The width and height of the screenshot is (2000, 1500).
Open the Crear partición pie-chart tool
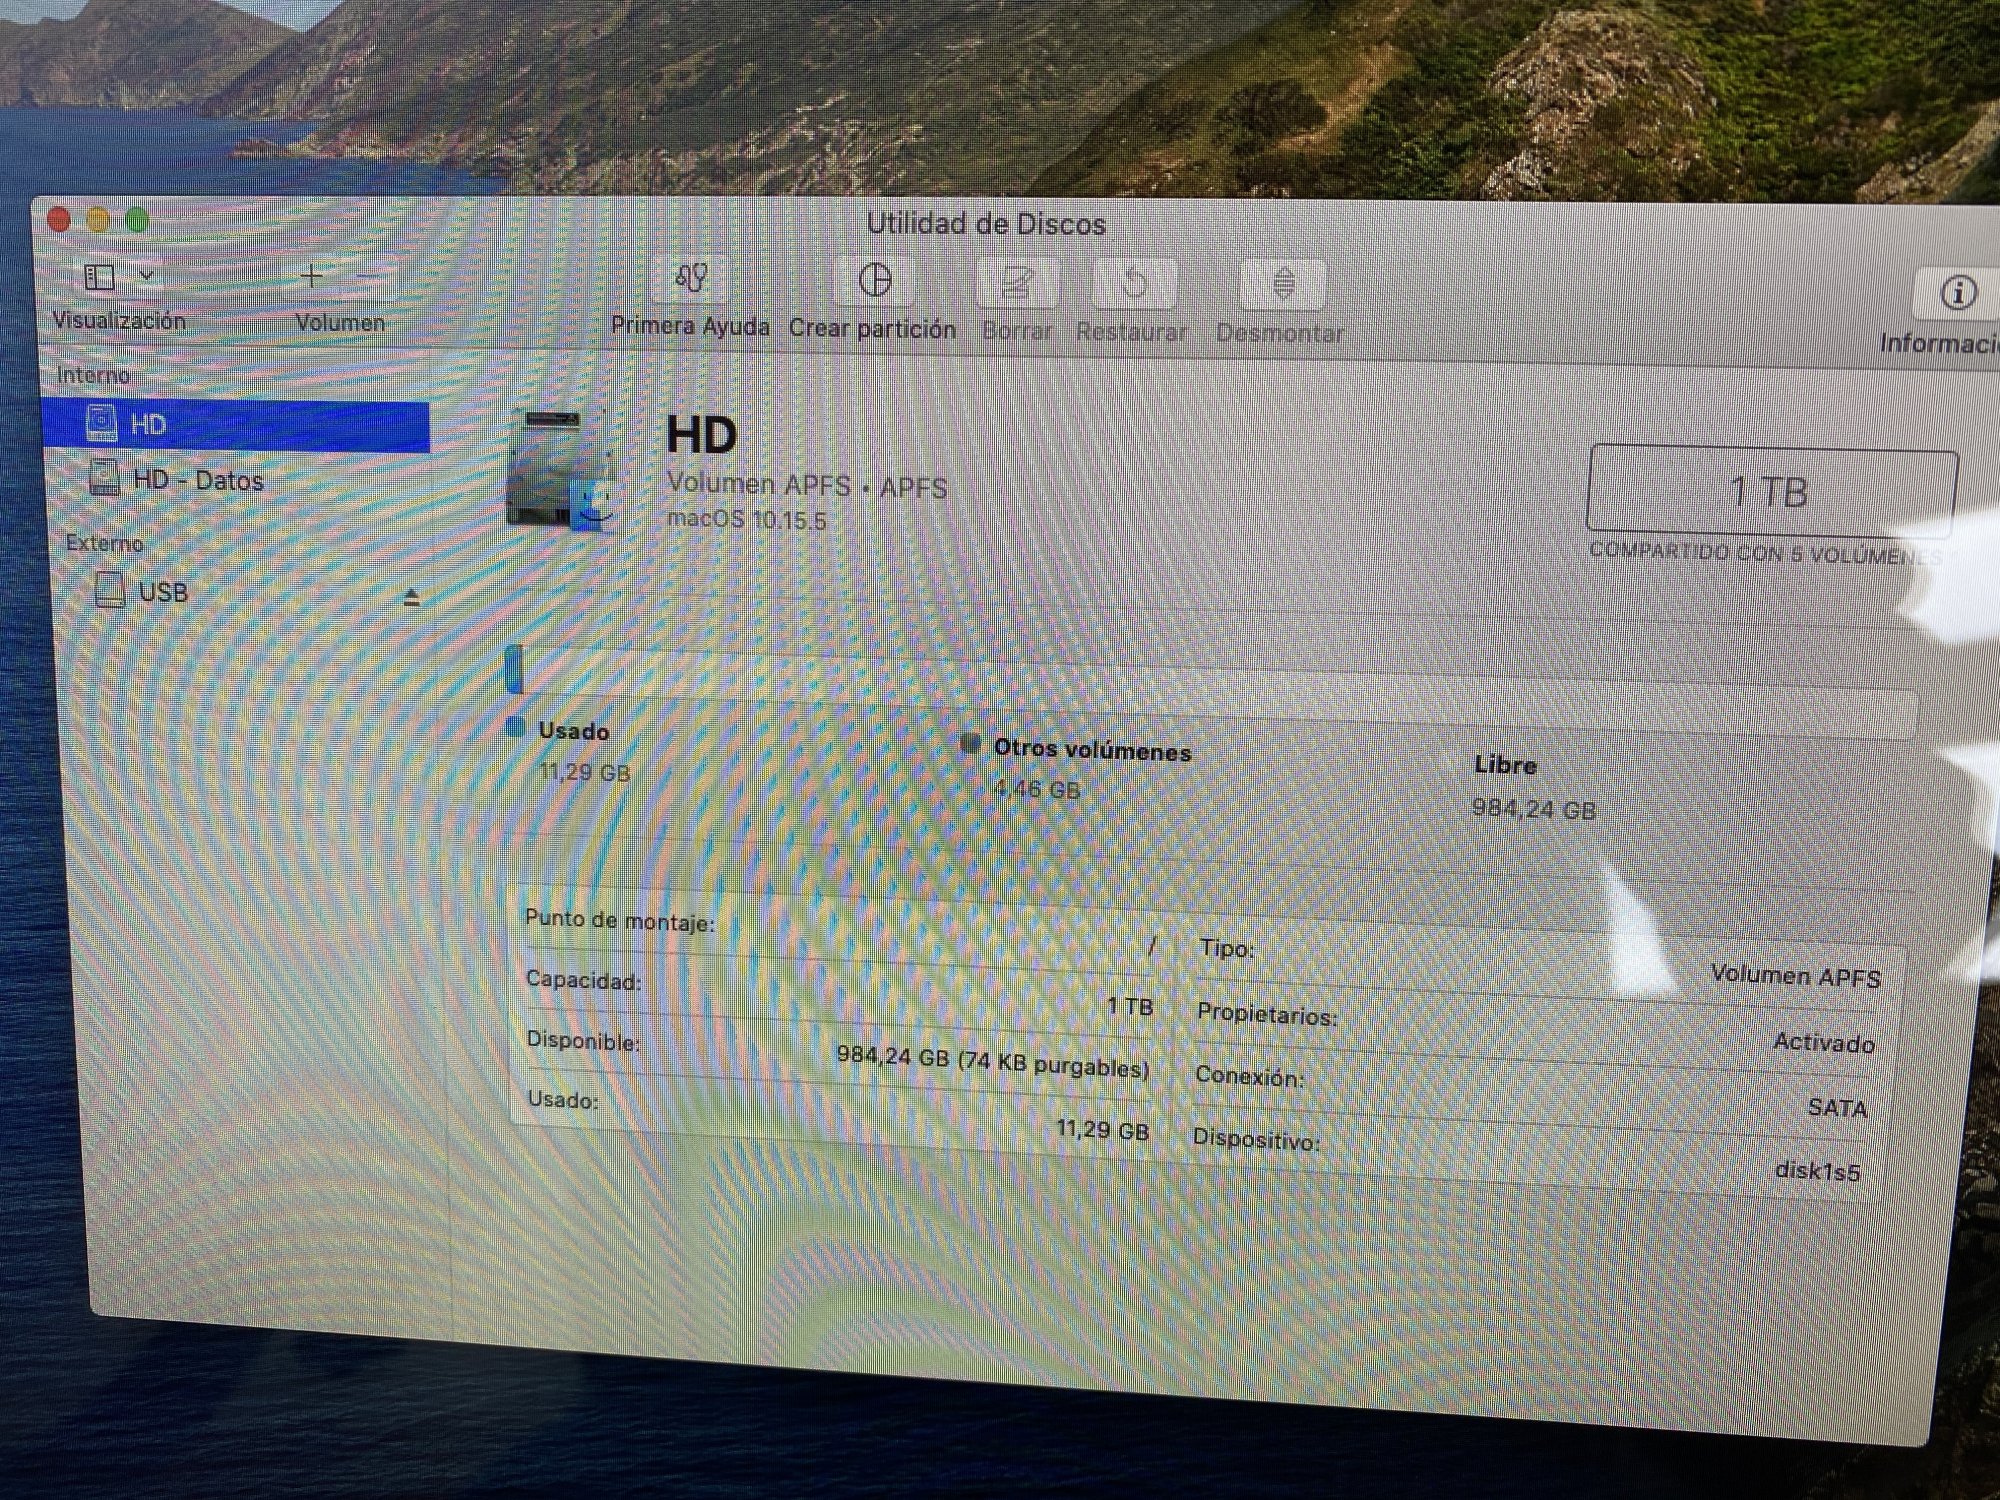(875, 280)
